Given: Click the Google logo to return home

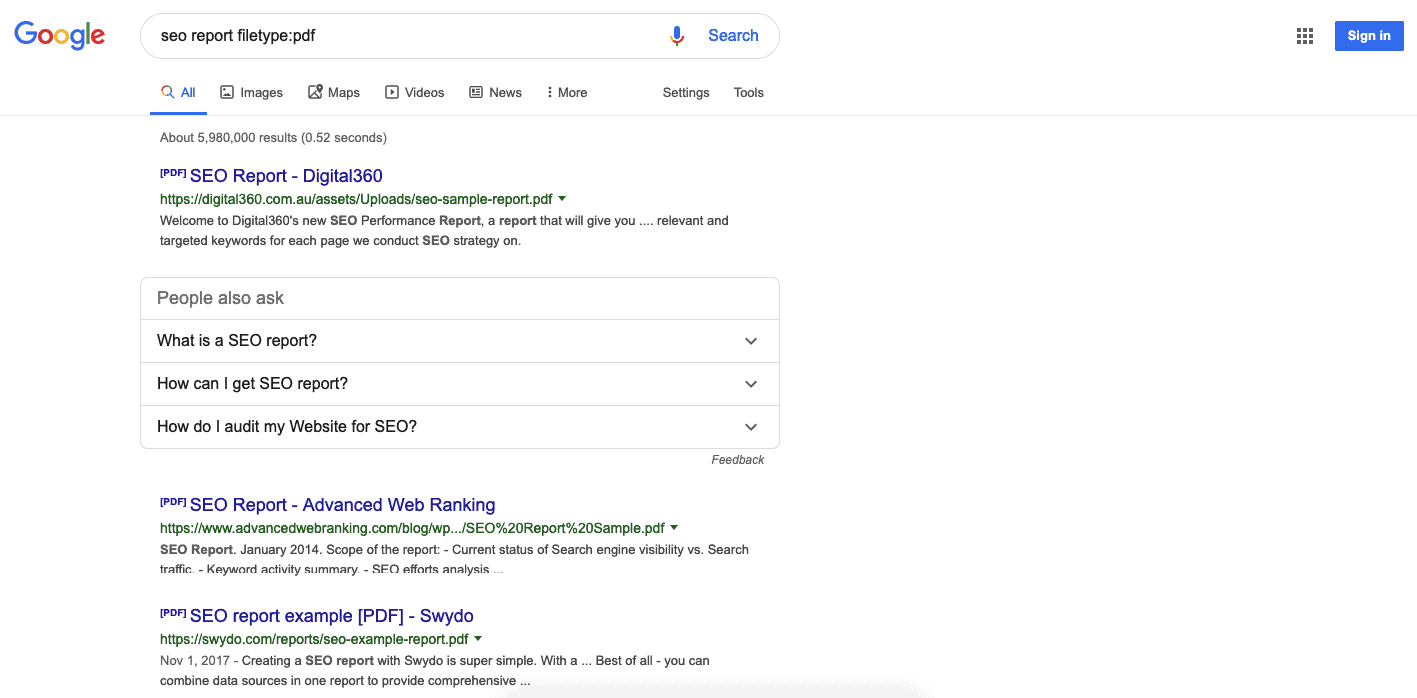Looking at the screenshot, I should click(x=59, y=34).
